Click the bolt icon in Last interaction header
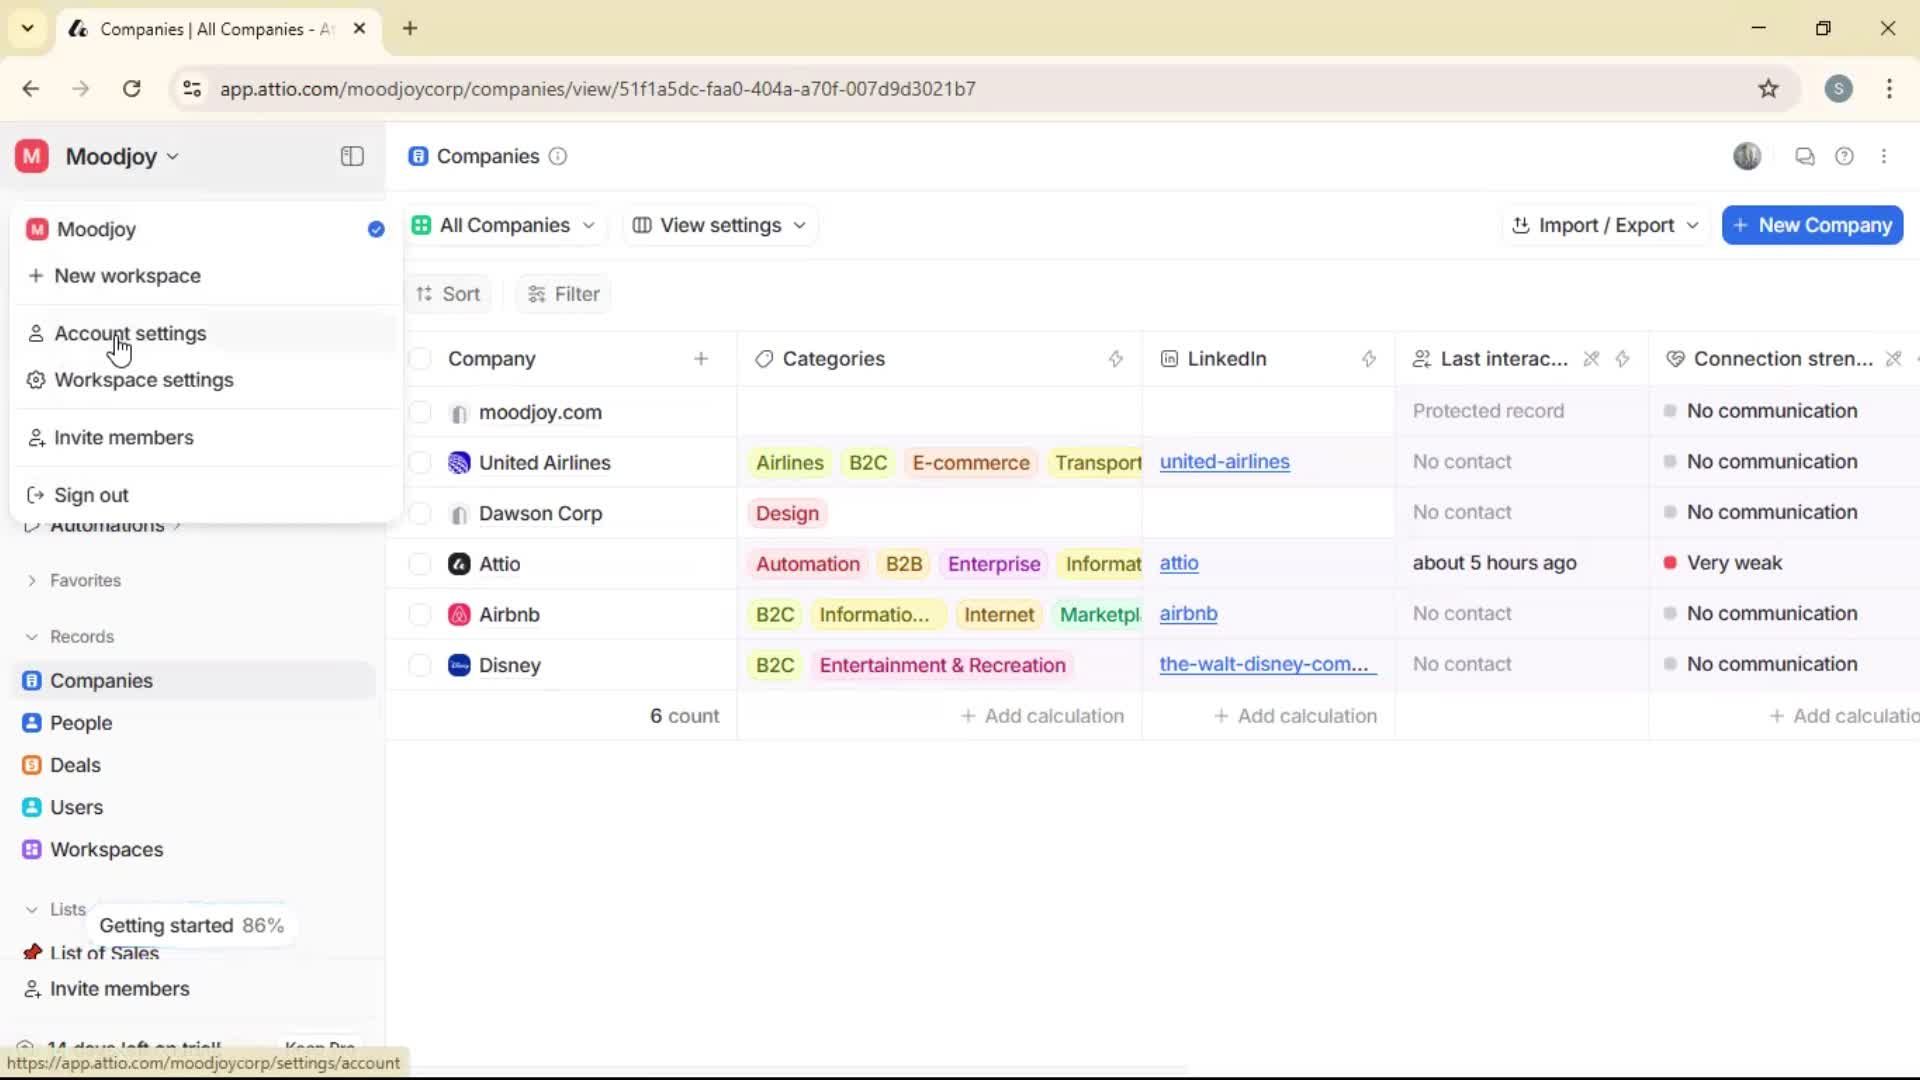The height and width of the screenshot is (1080, 1920). point(1622,359)
